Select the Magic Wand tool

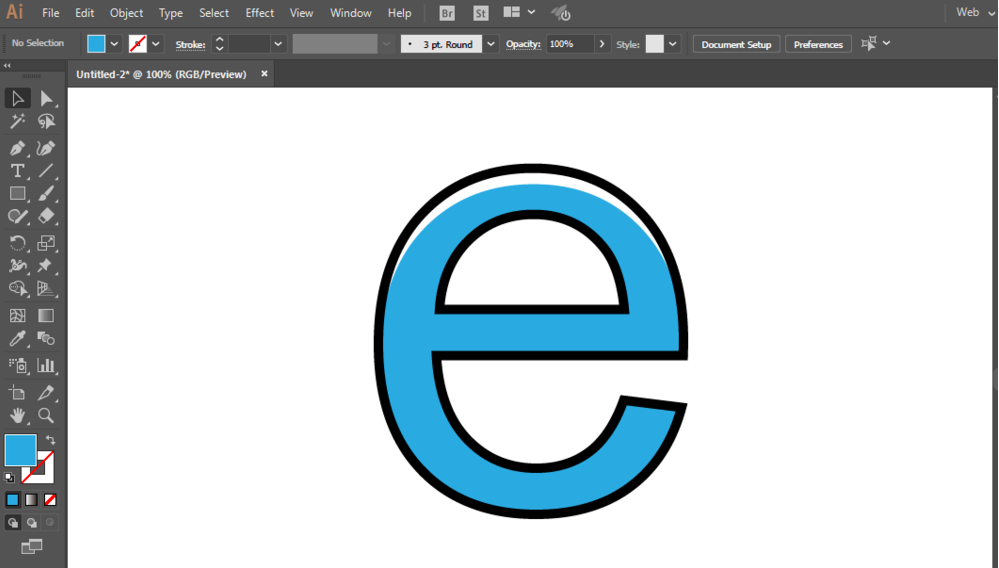[x=17, y=121]
